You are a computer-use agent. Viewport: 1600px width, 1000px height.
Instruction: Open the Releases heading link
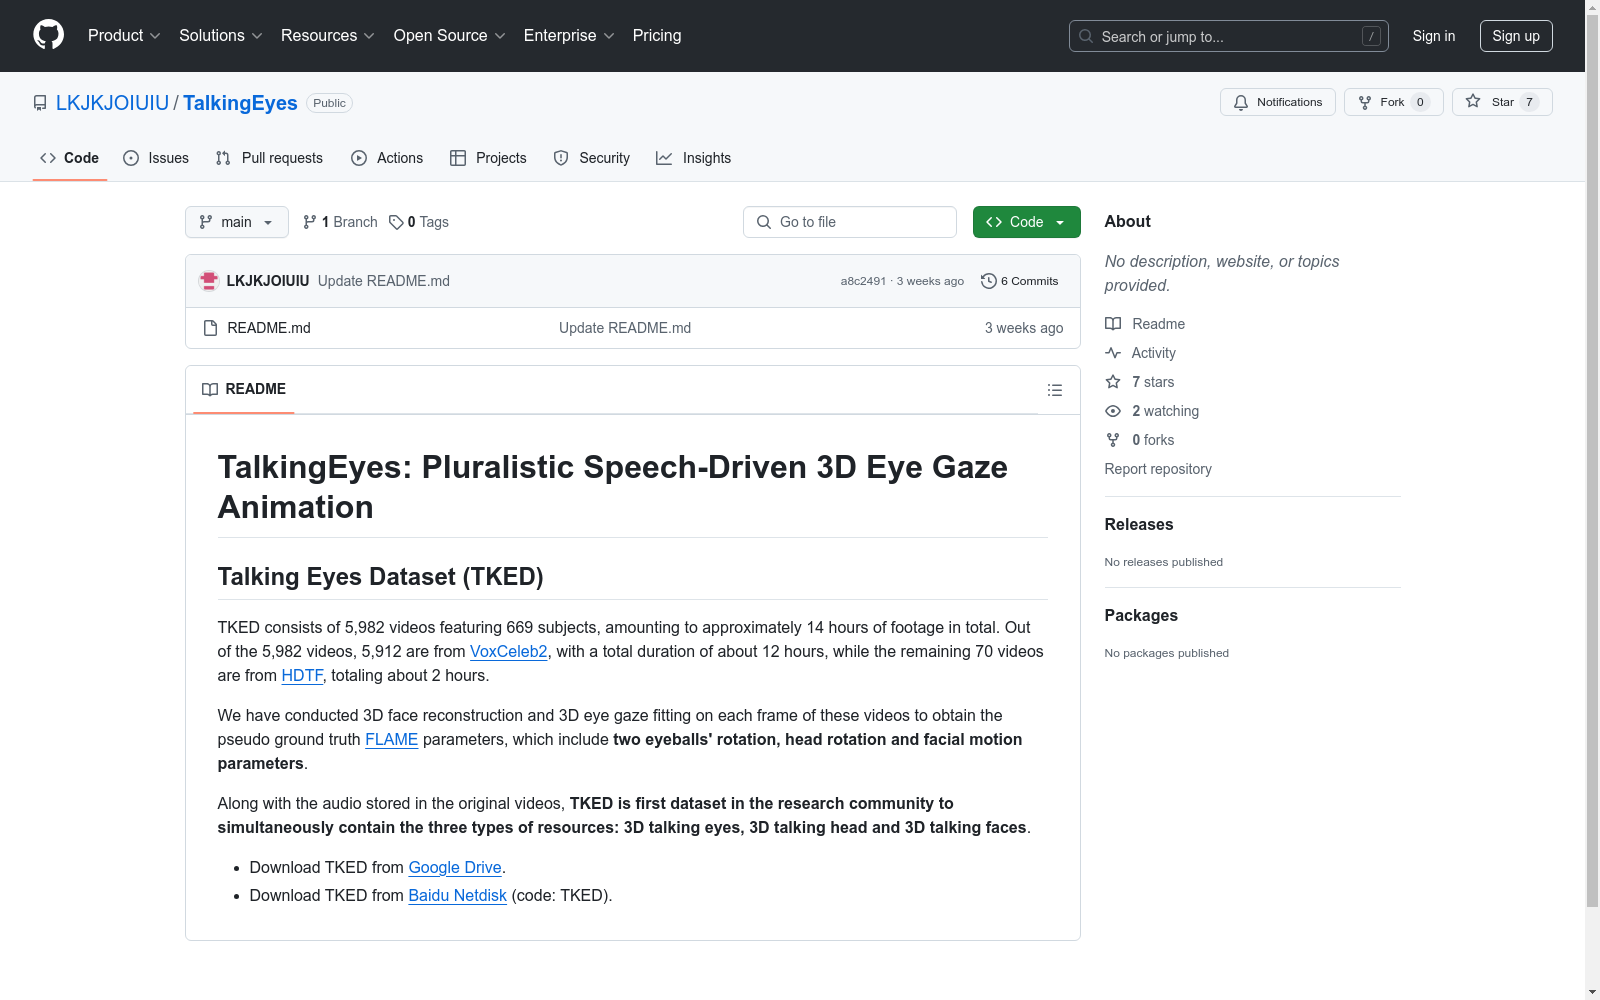[1139, 525]
